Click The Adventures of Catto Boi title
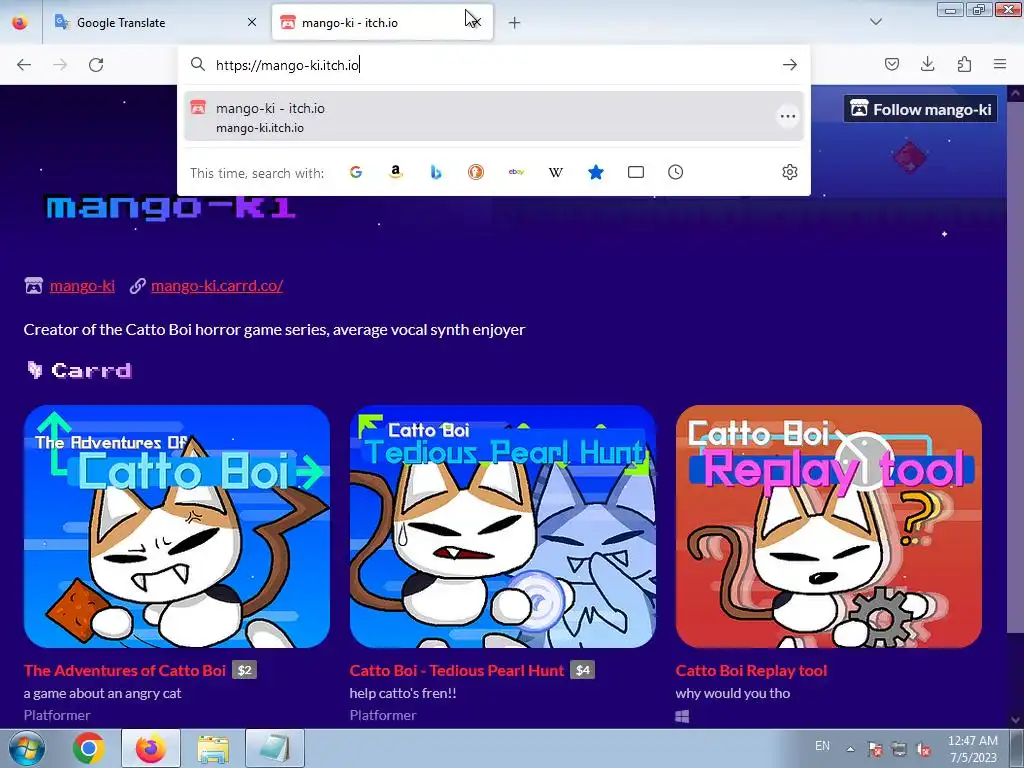Screen dimensions: 1024x768 click(x=125, y=670)
